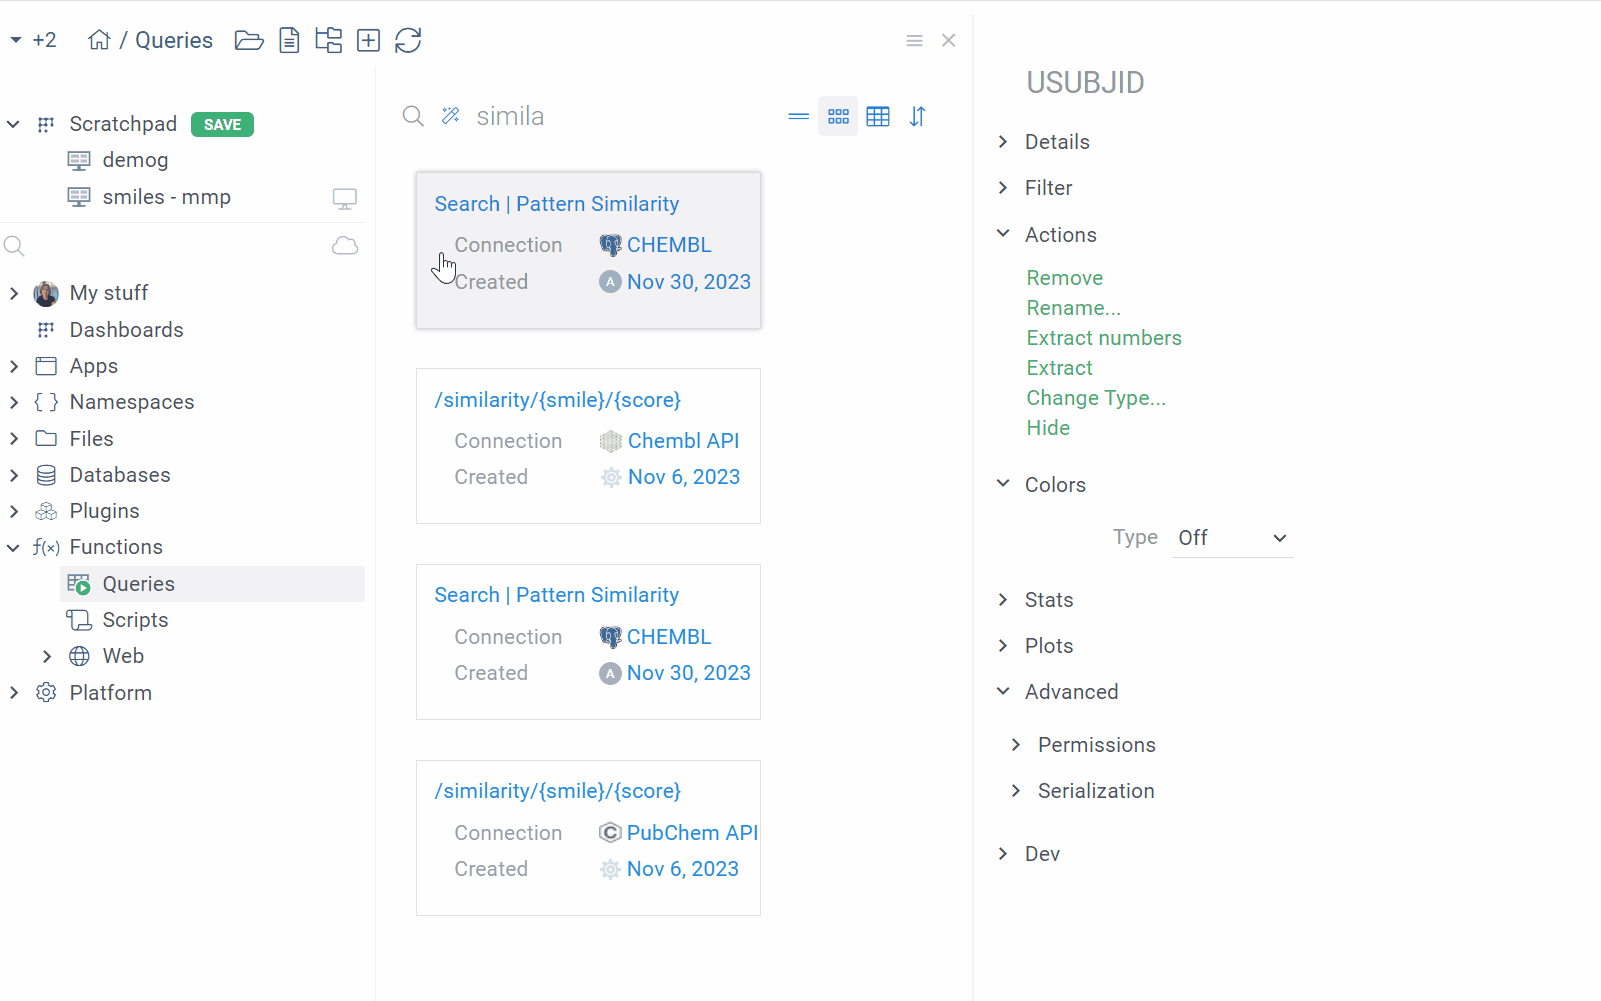The image size is (1601, 1001).
Task: Click the magic wand icon beside search
Action: tap(451, 116)
